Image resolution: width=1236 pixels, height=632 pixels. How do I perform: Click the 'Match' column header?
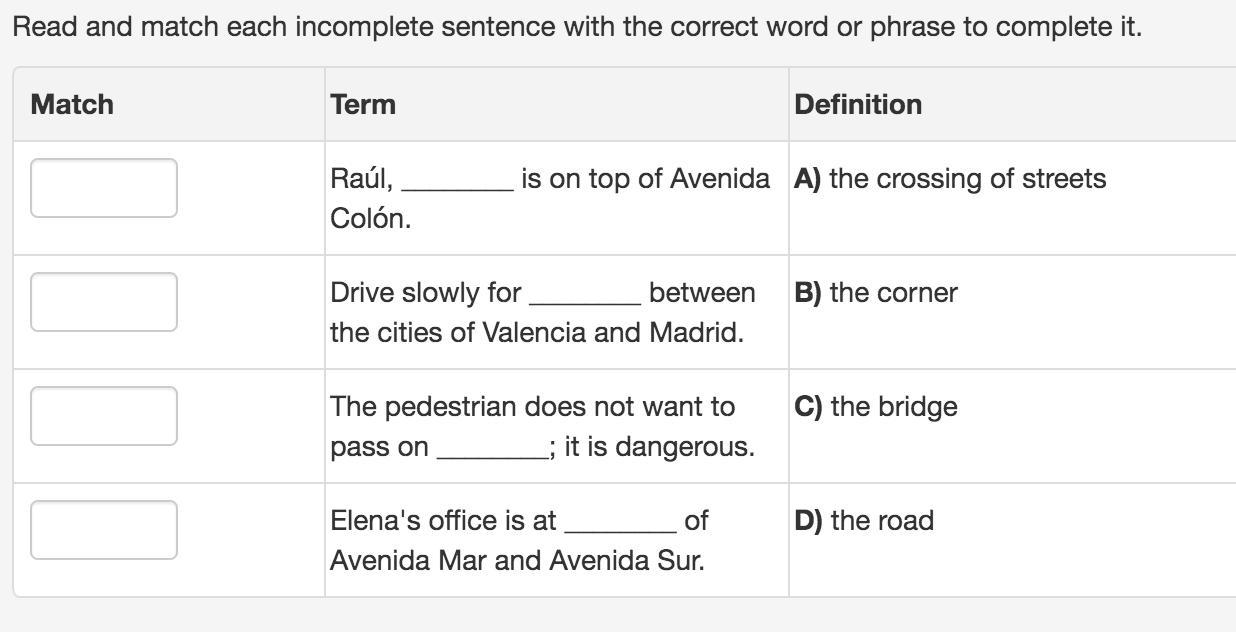[72, 104]
